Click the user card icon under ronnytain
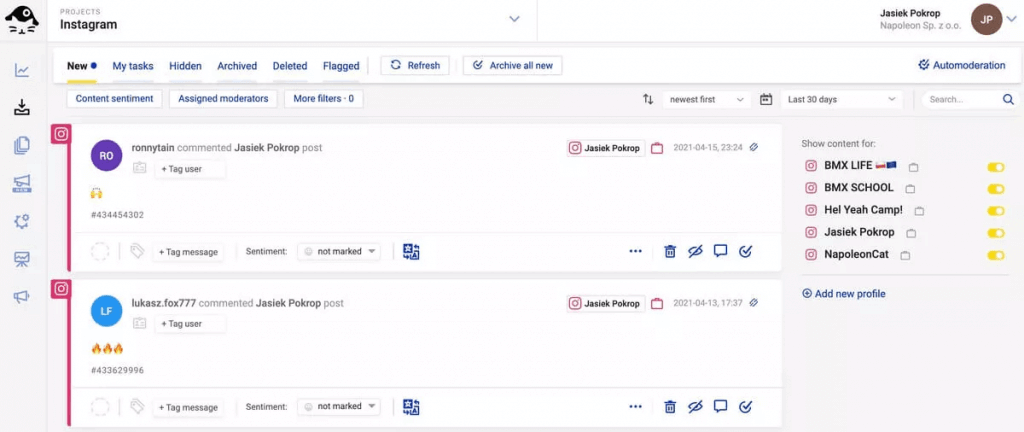This screenshot has height=432, width=1024. (x=139, y=168)
